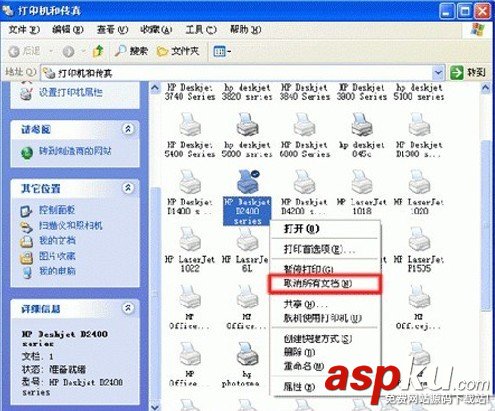The width and height of the screenshot is (495, 411).
Task: Select HP LaserJet 1018 printer icon
Action: (x=362, y=182)
